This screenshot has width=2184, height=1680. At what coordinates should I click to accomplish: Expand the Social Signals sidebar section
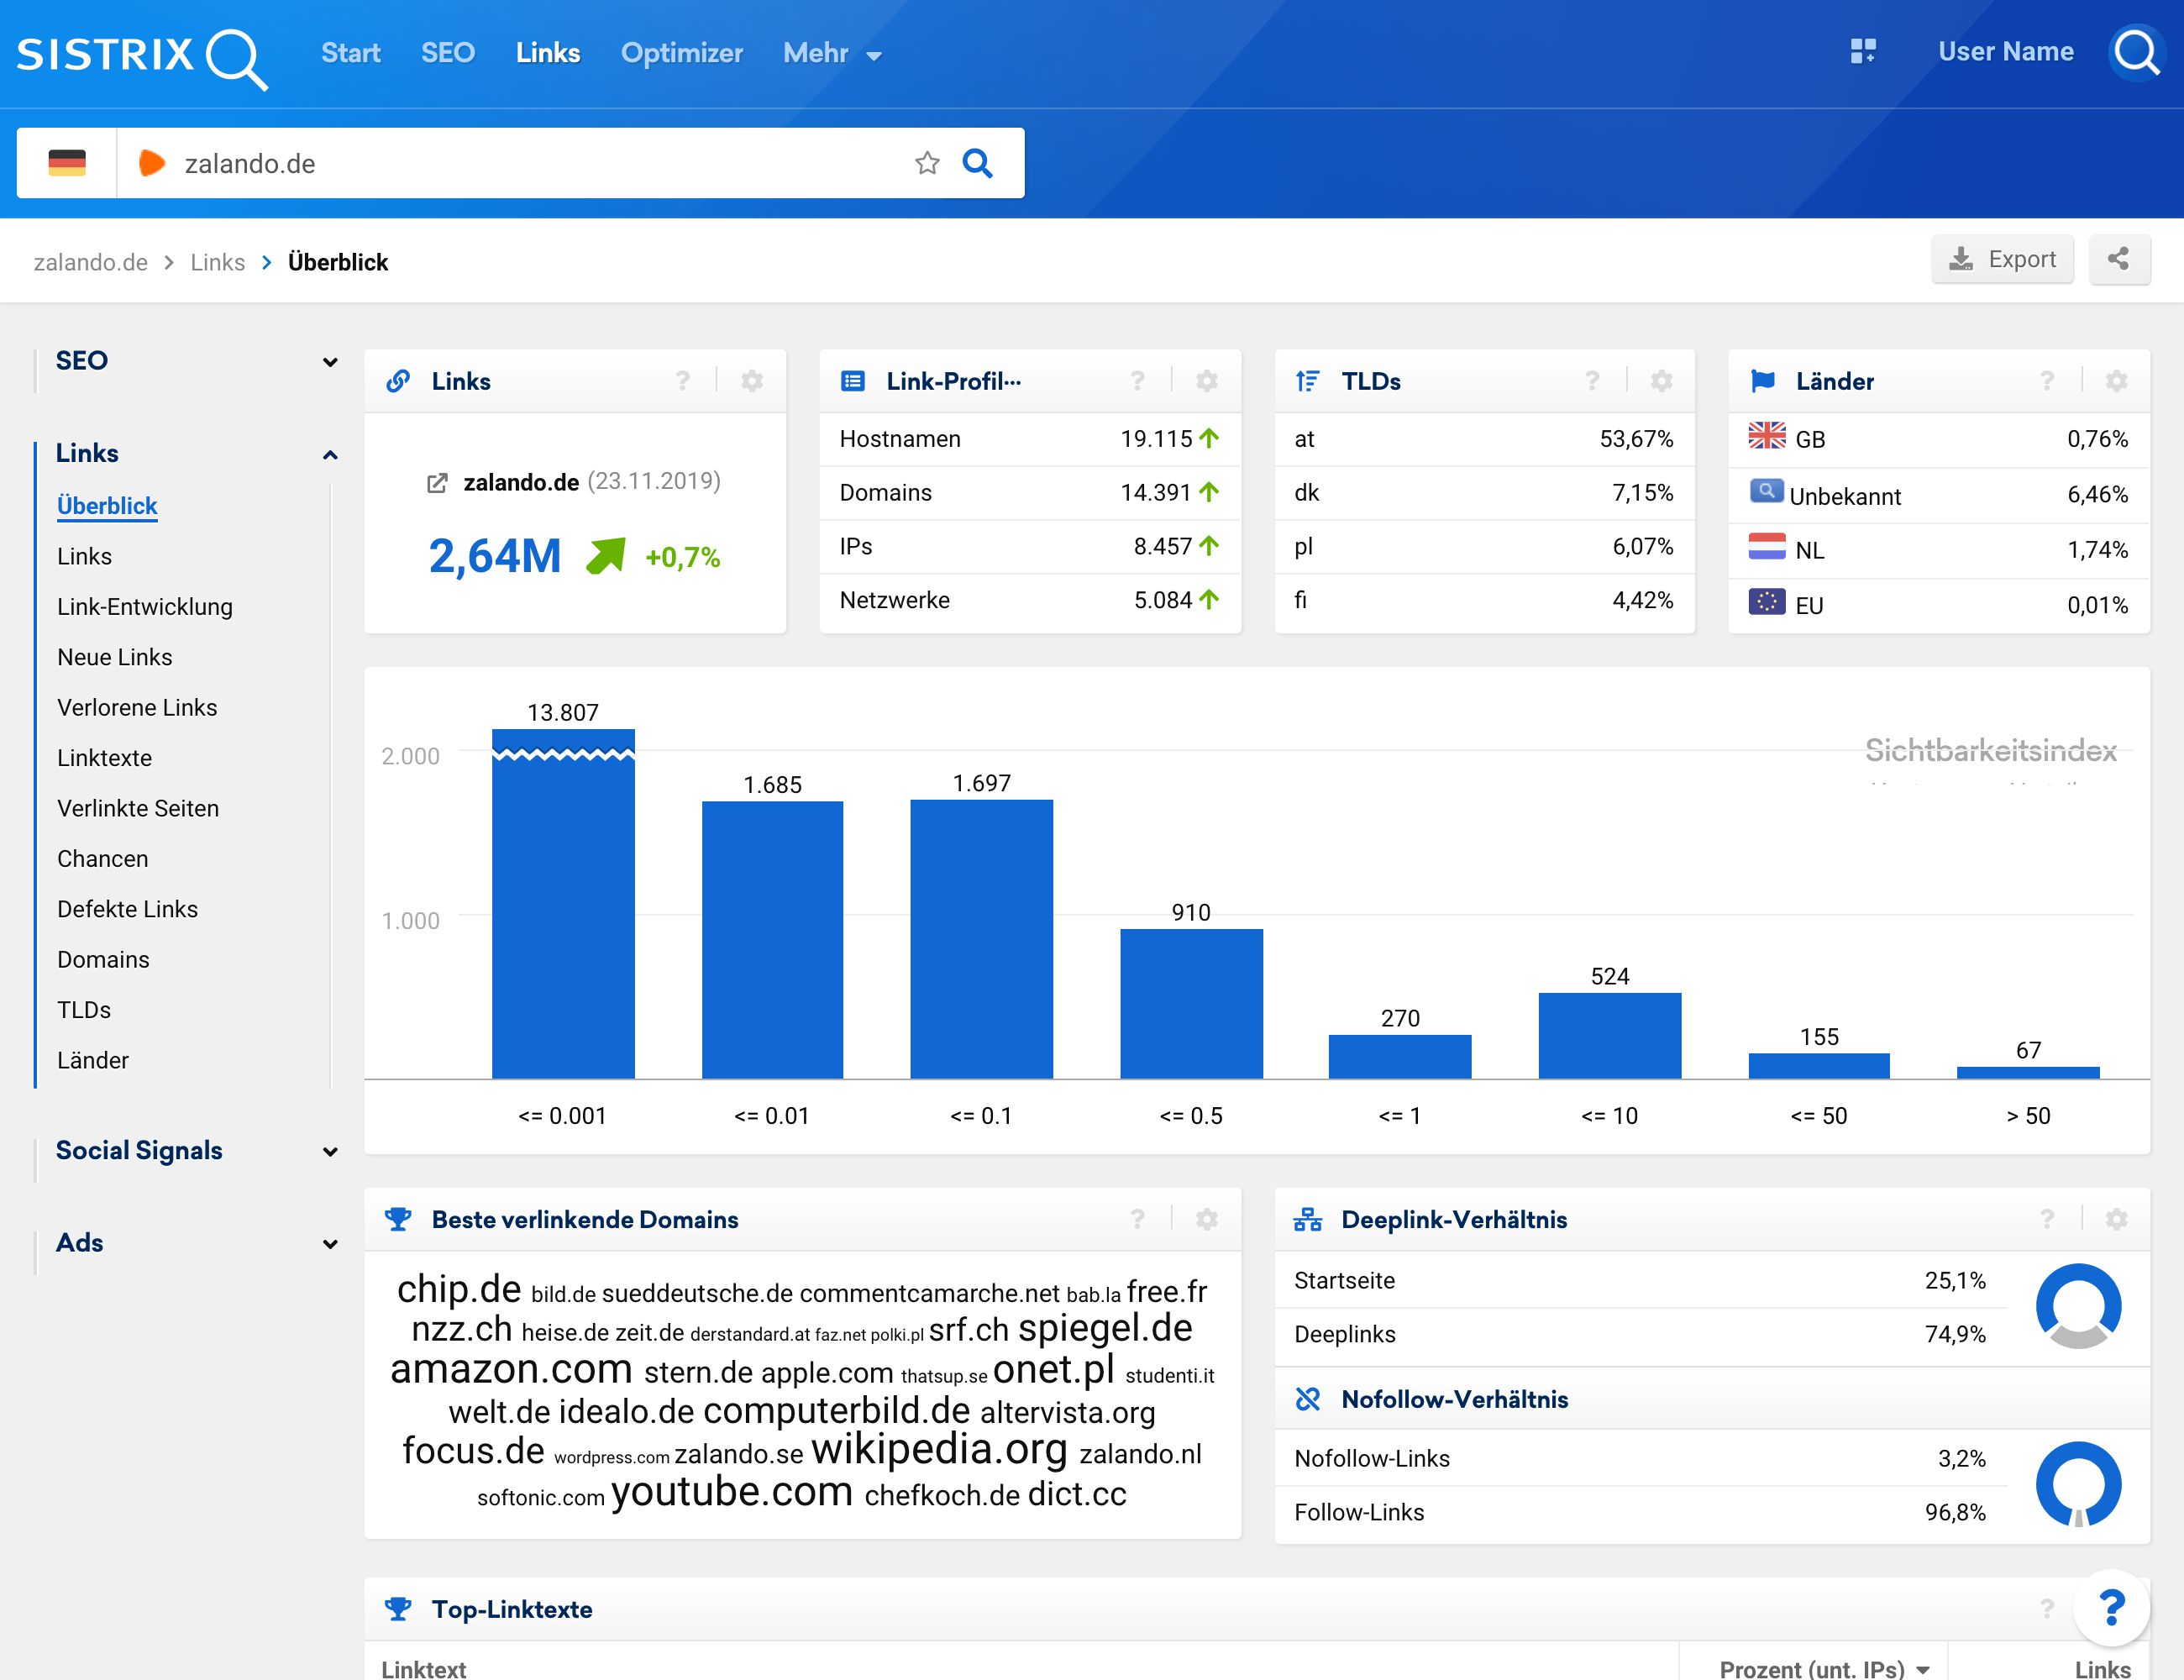[x=330, y=1152]
